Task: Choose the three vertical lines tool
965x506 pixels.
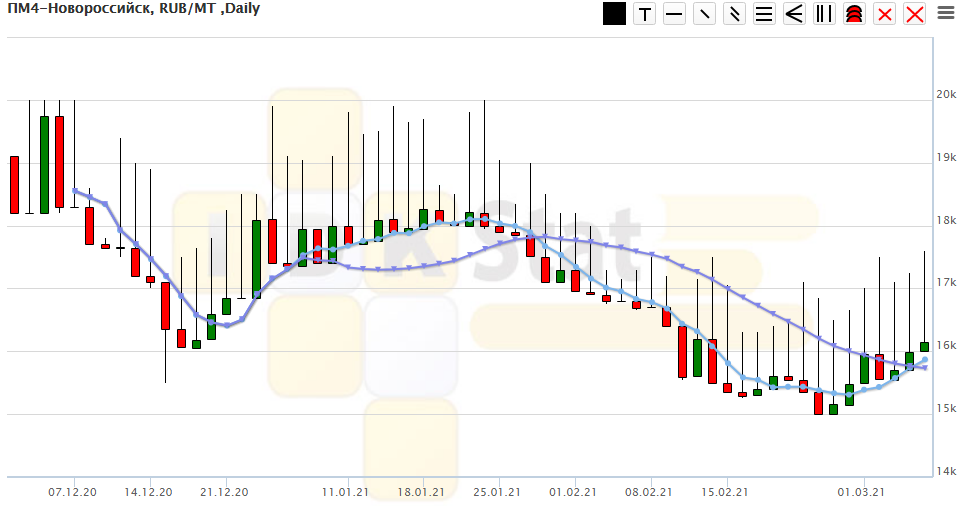Action: [x=824, y=14]
